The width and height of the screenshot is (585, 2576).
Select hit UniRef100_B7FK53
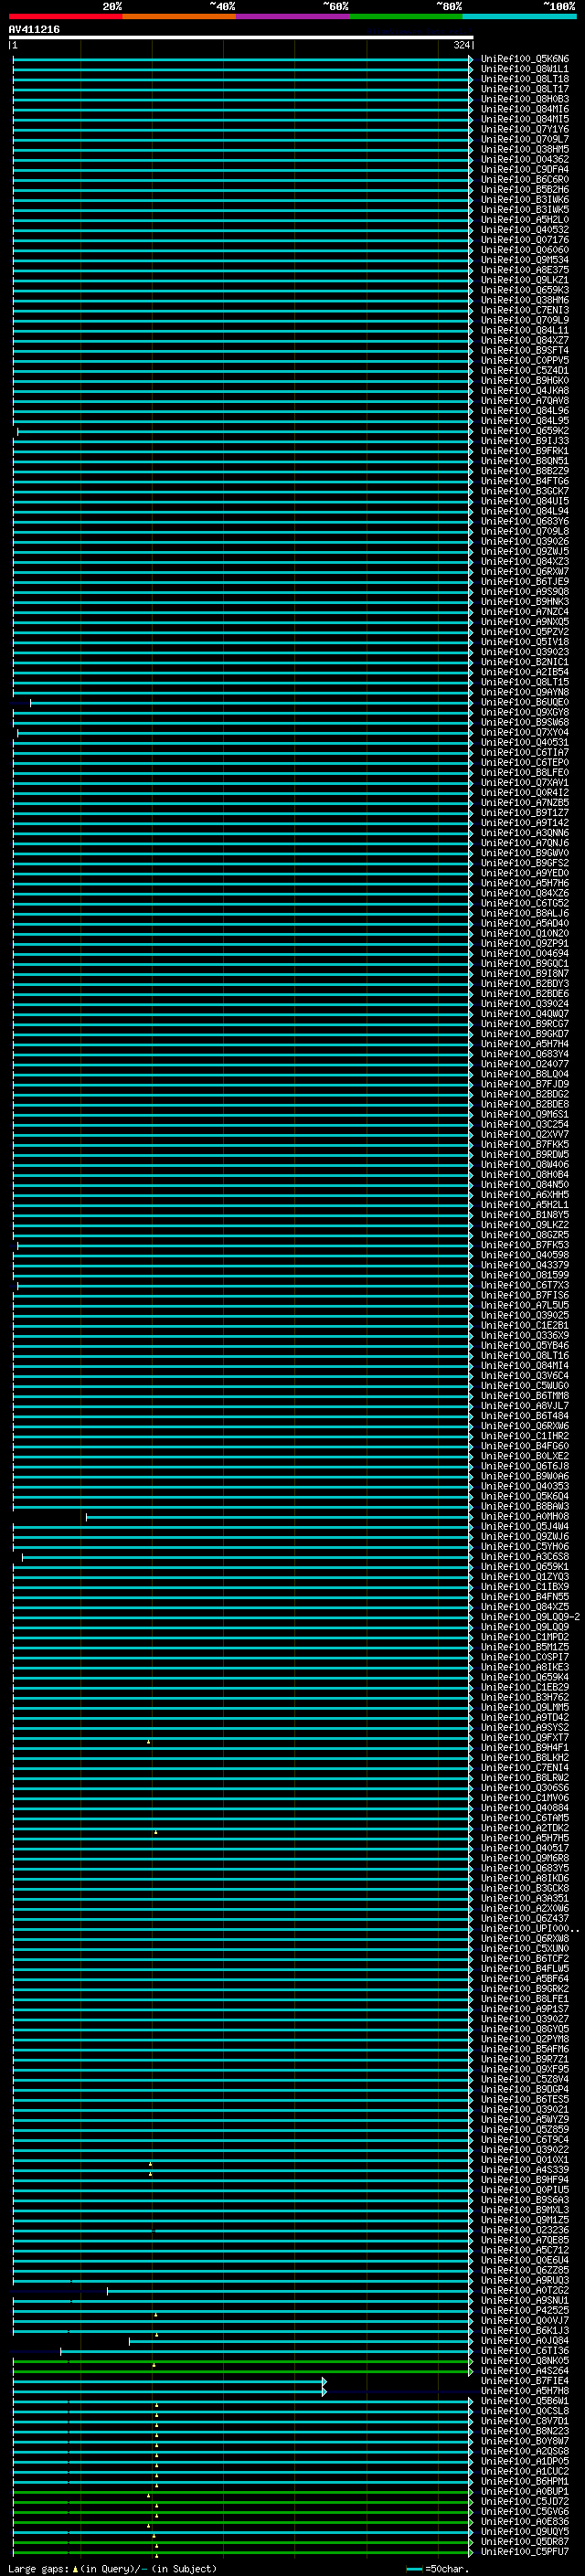524,1245
